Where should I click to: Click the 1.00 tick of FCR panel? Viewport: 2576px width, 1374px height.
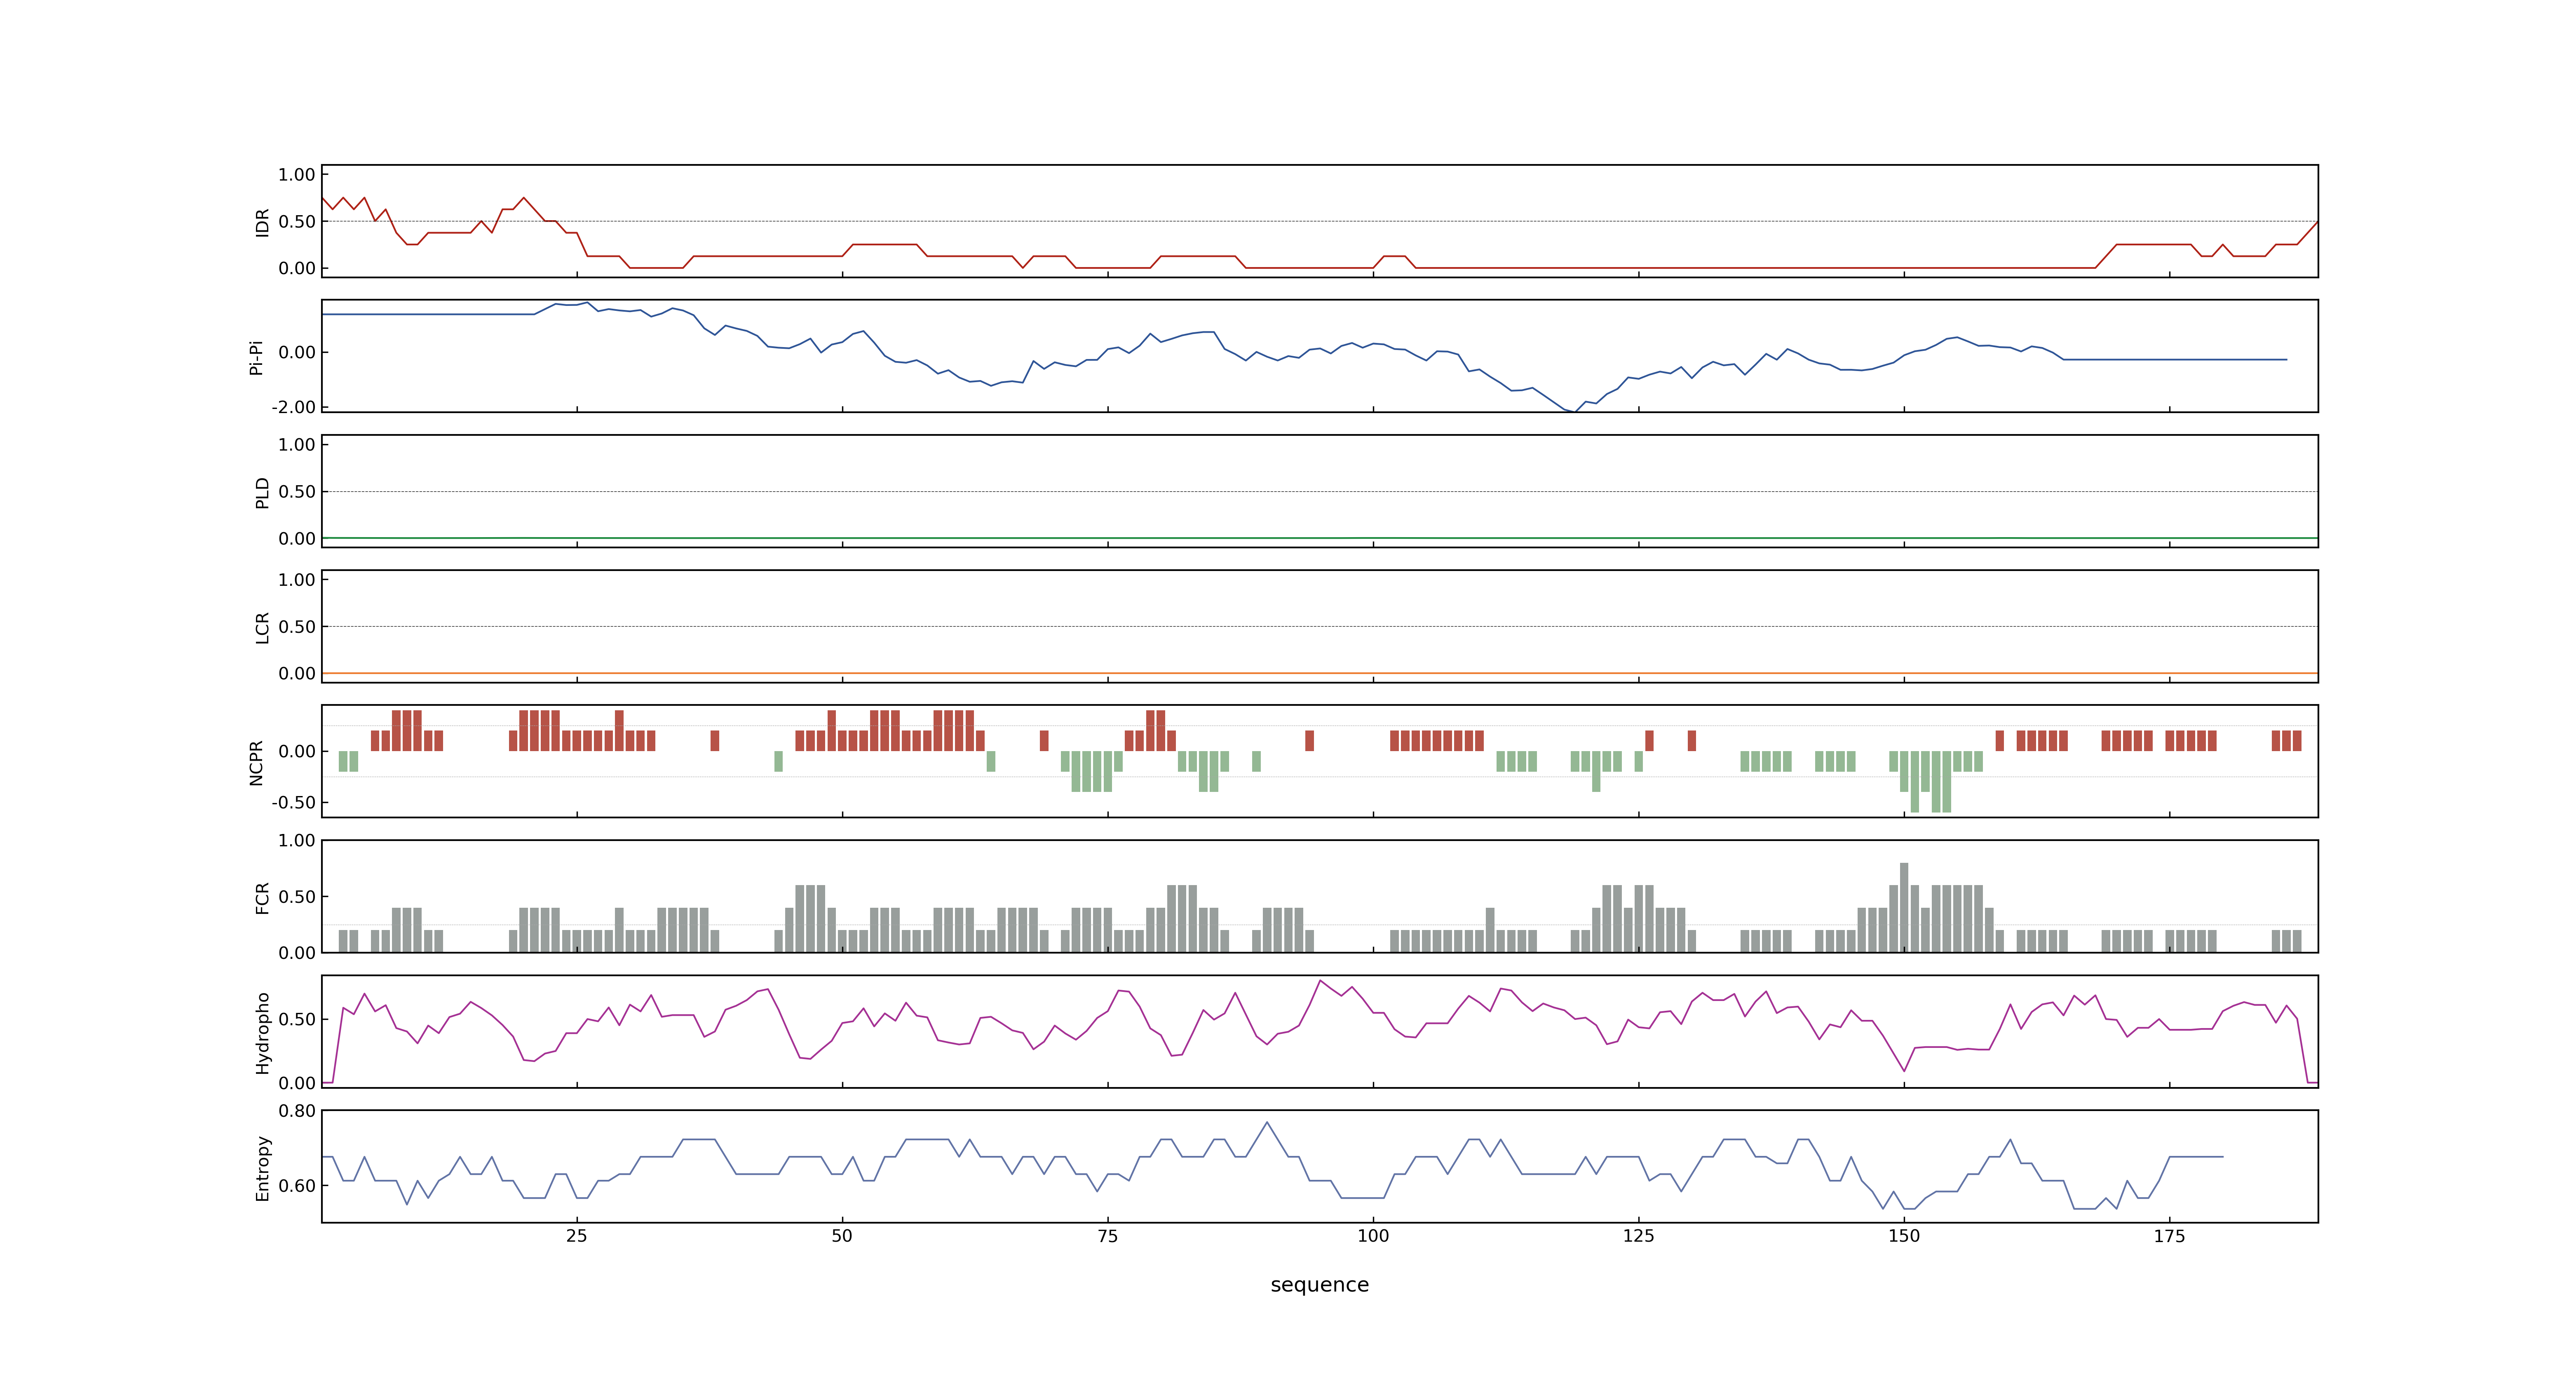click(x=297, y=841)
